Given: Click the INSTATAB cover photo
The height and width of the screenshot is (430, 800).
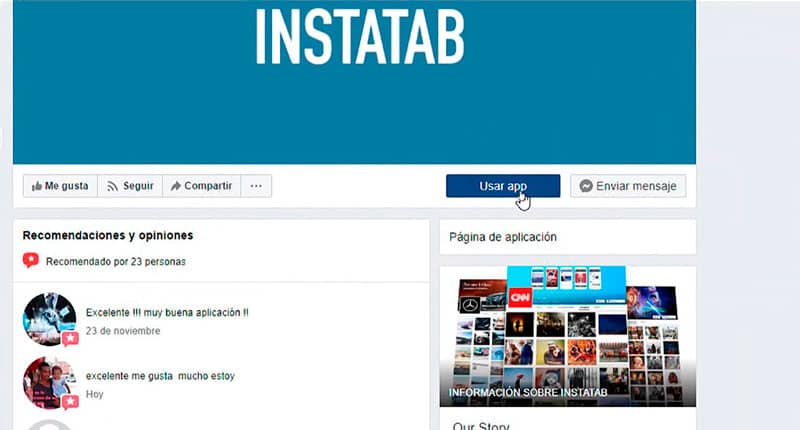Looking at the screenshot, I should tap(354, 82).
